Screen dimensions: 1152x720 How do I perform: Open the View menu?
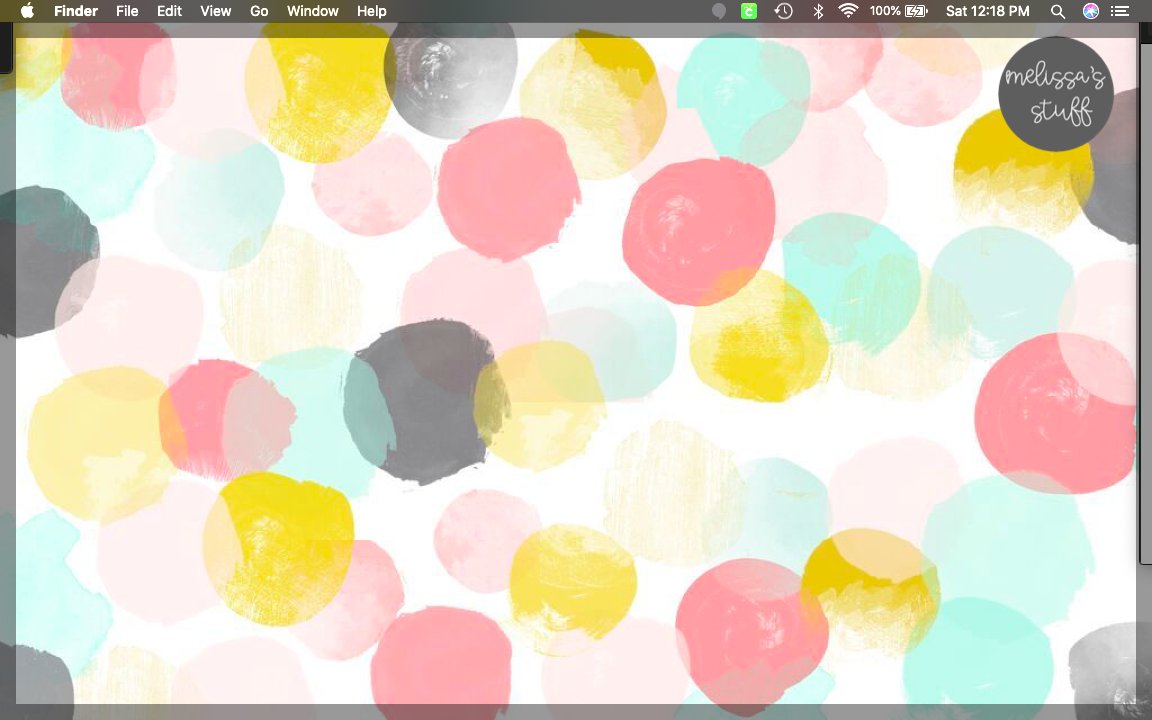[216, 11]
